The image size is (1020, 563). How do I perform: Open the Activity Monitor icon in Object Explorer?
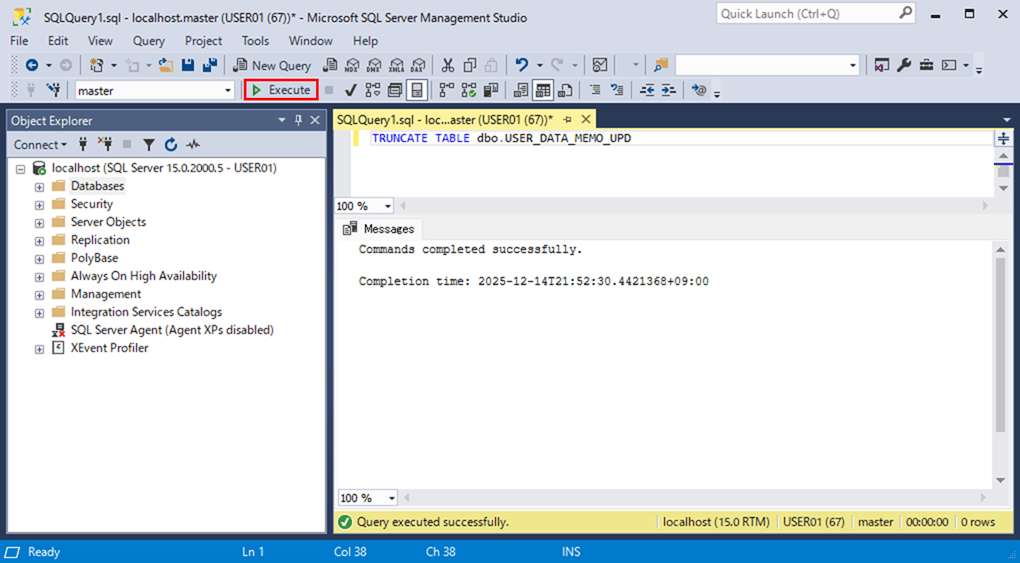click(x=193, y=145)
